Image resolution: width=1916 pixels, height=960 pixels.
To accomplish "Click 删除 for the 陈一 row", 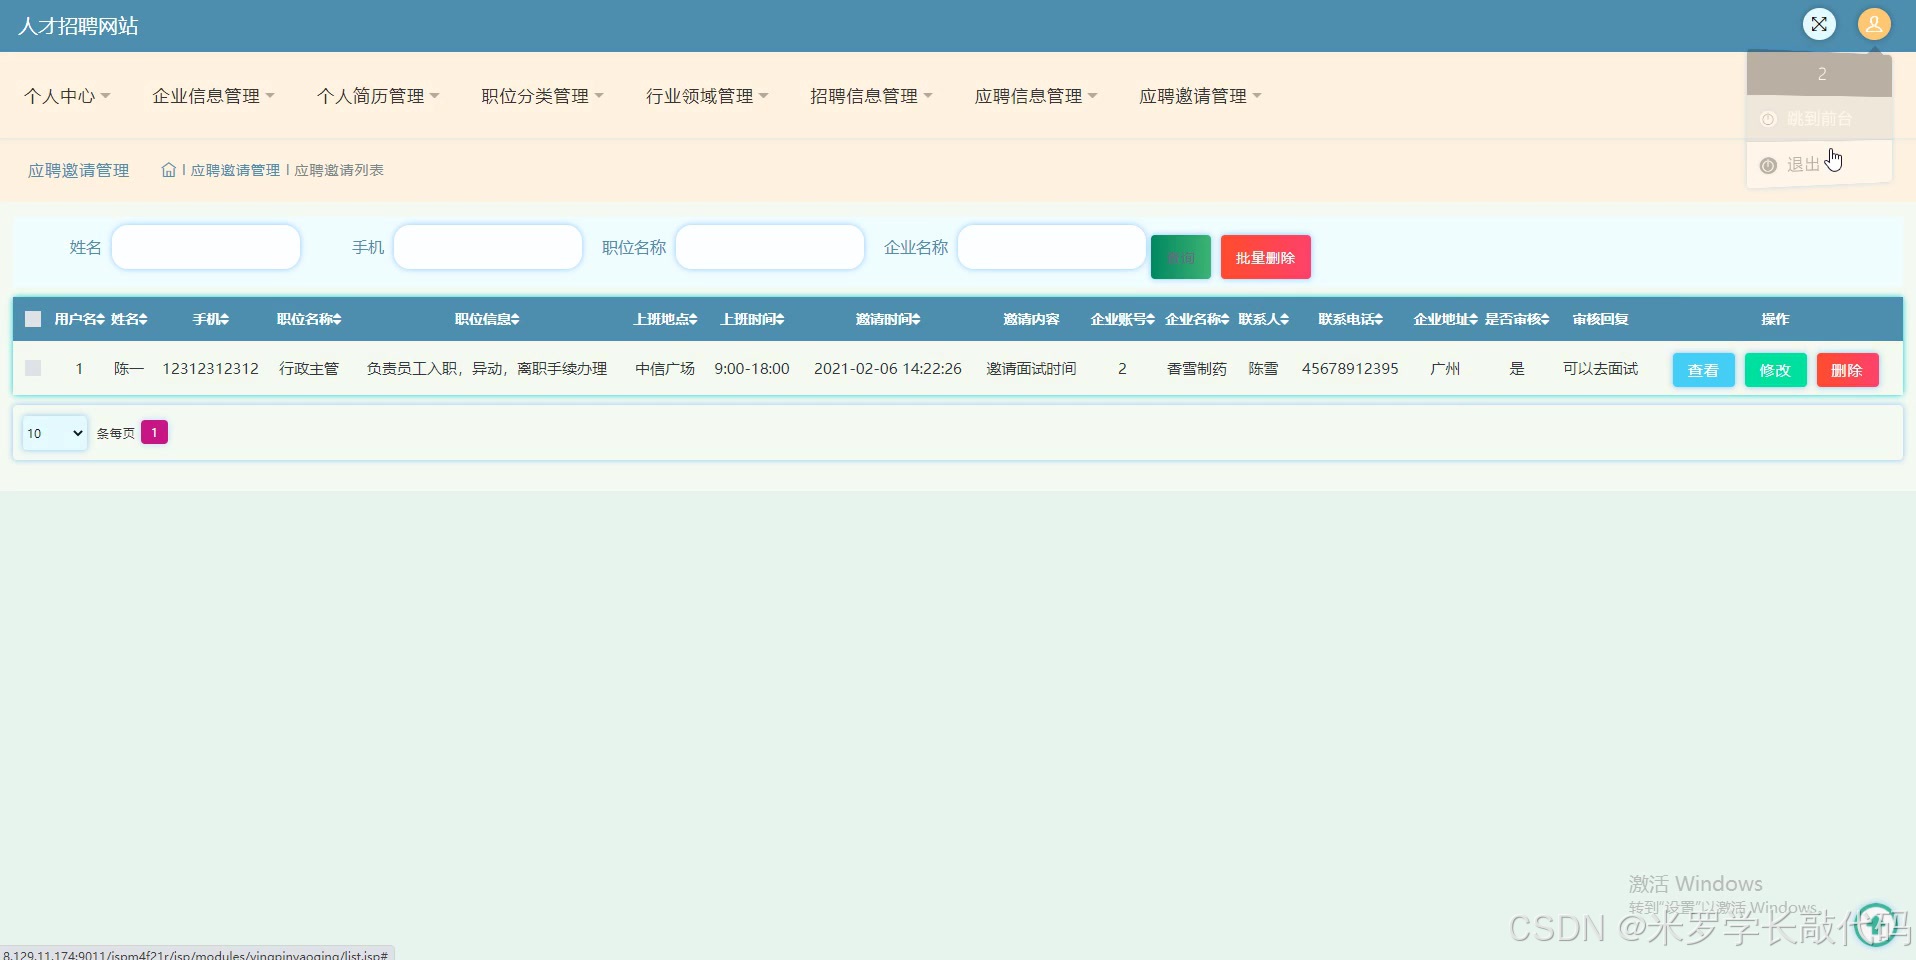I will click(1847, 370).
